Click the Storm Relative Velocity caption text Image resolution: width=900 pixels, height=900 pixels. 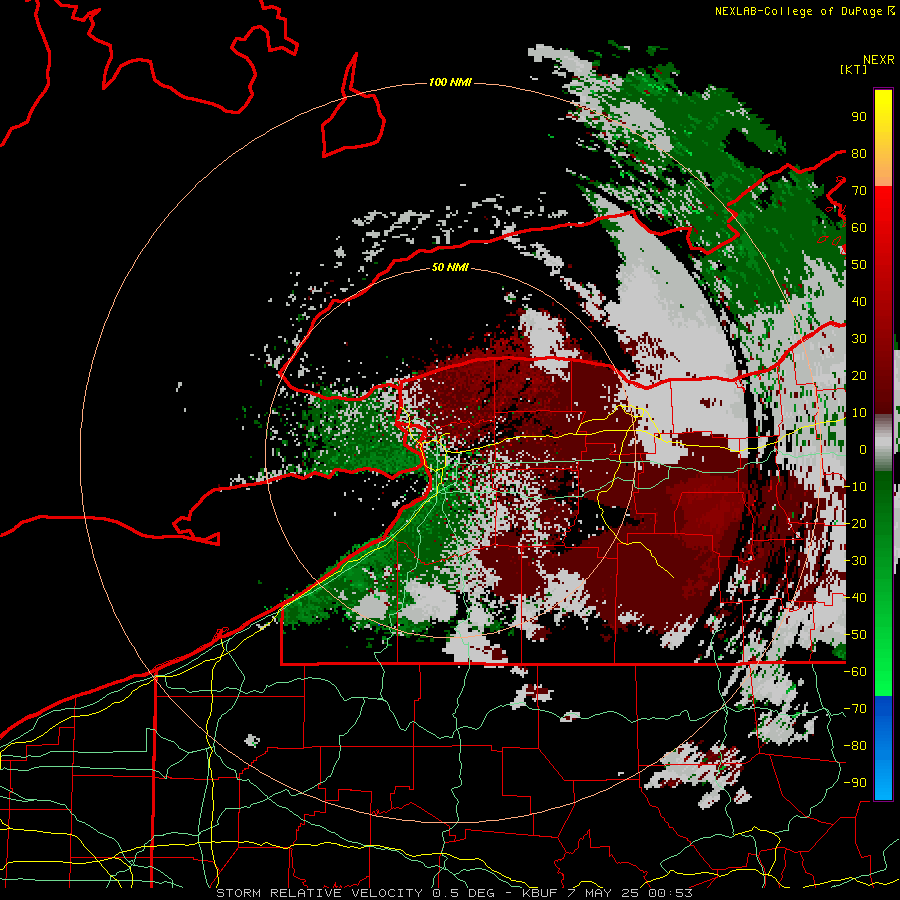pos(454,893)
